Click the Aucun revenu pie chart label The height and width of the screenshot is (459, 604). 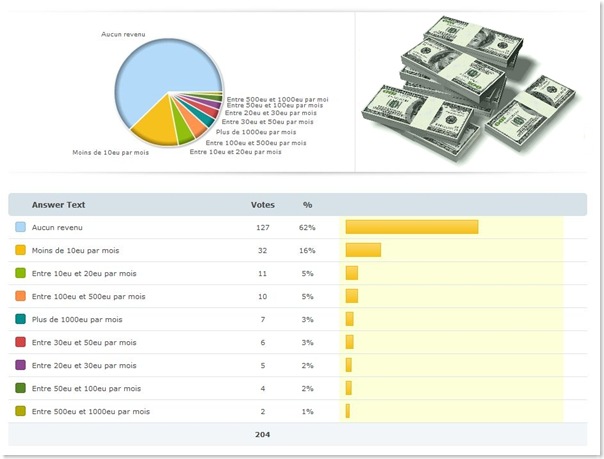tap(123, 34)
